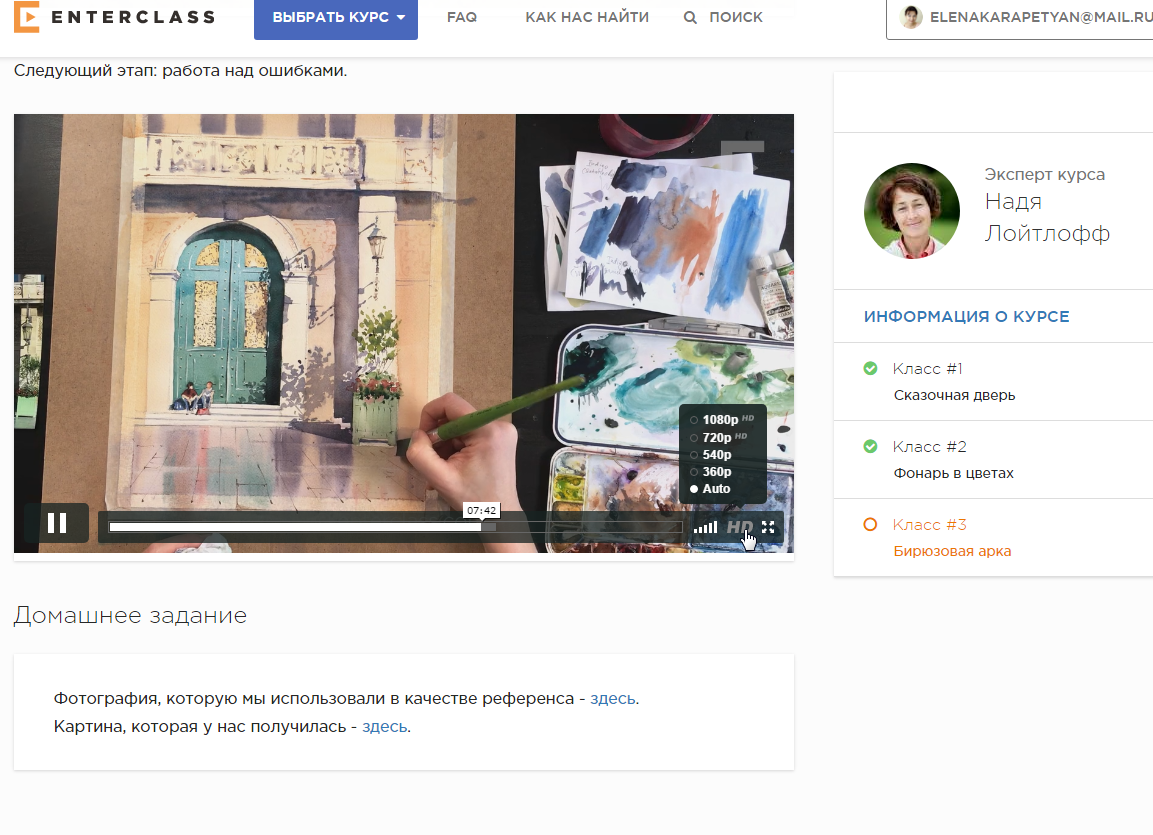
Task: Toggle the HD quality icon in player
Action: (x=740, y=527)
